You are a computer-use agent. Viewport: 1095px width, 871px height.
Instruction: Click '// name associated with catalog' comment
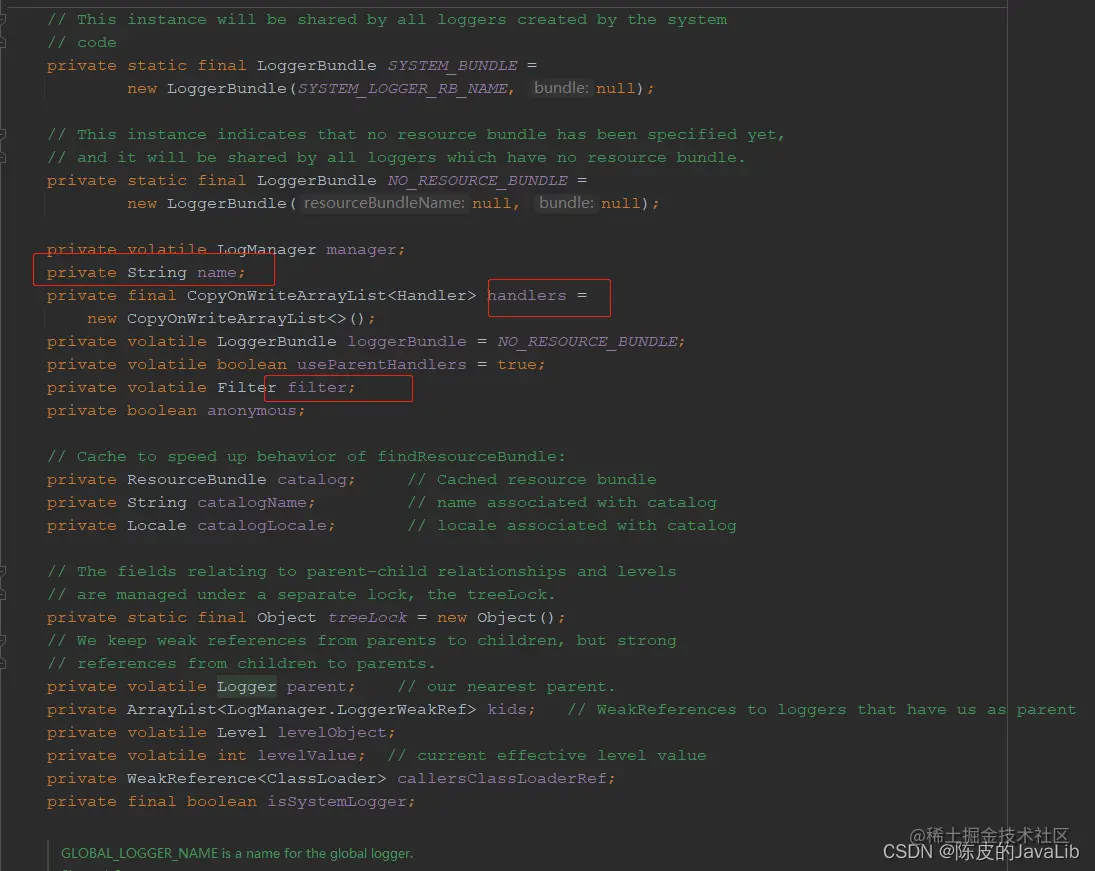click(x=562, y=503)
